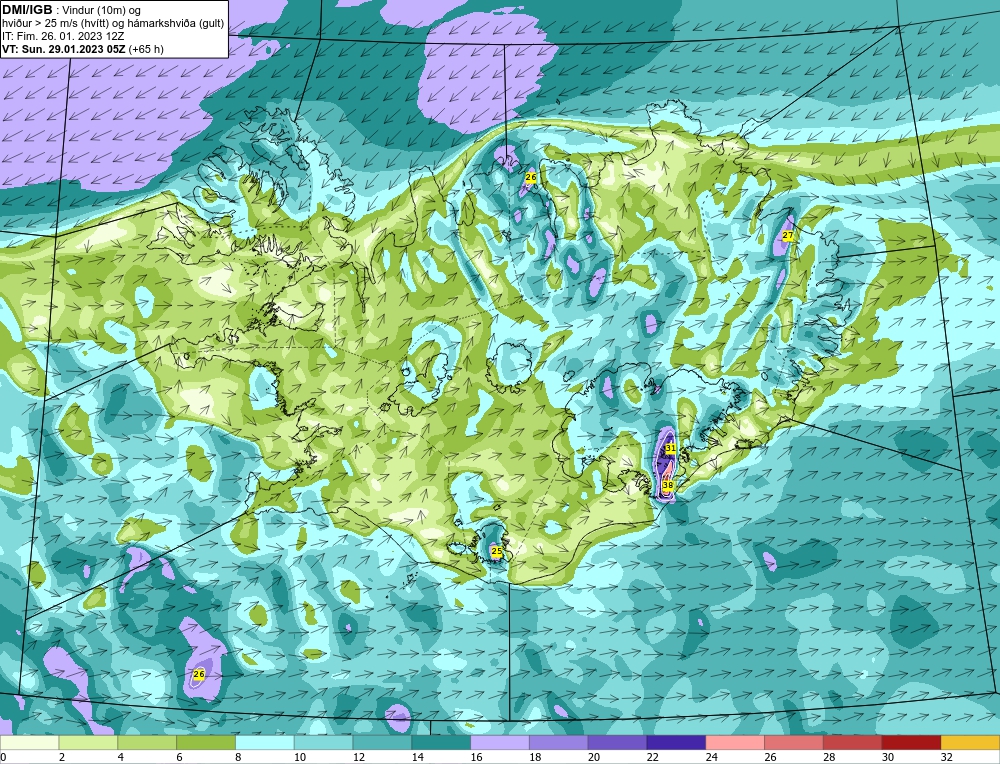Click the '16' tick label on the legend
Image resolution: width=1000 pixels, height=764 pixels.
tap(476, 757)
